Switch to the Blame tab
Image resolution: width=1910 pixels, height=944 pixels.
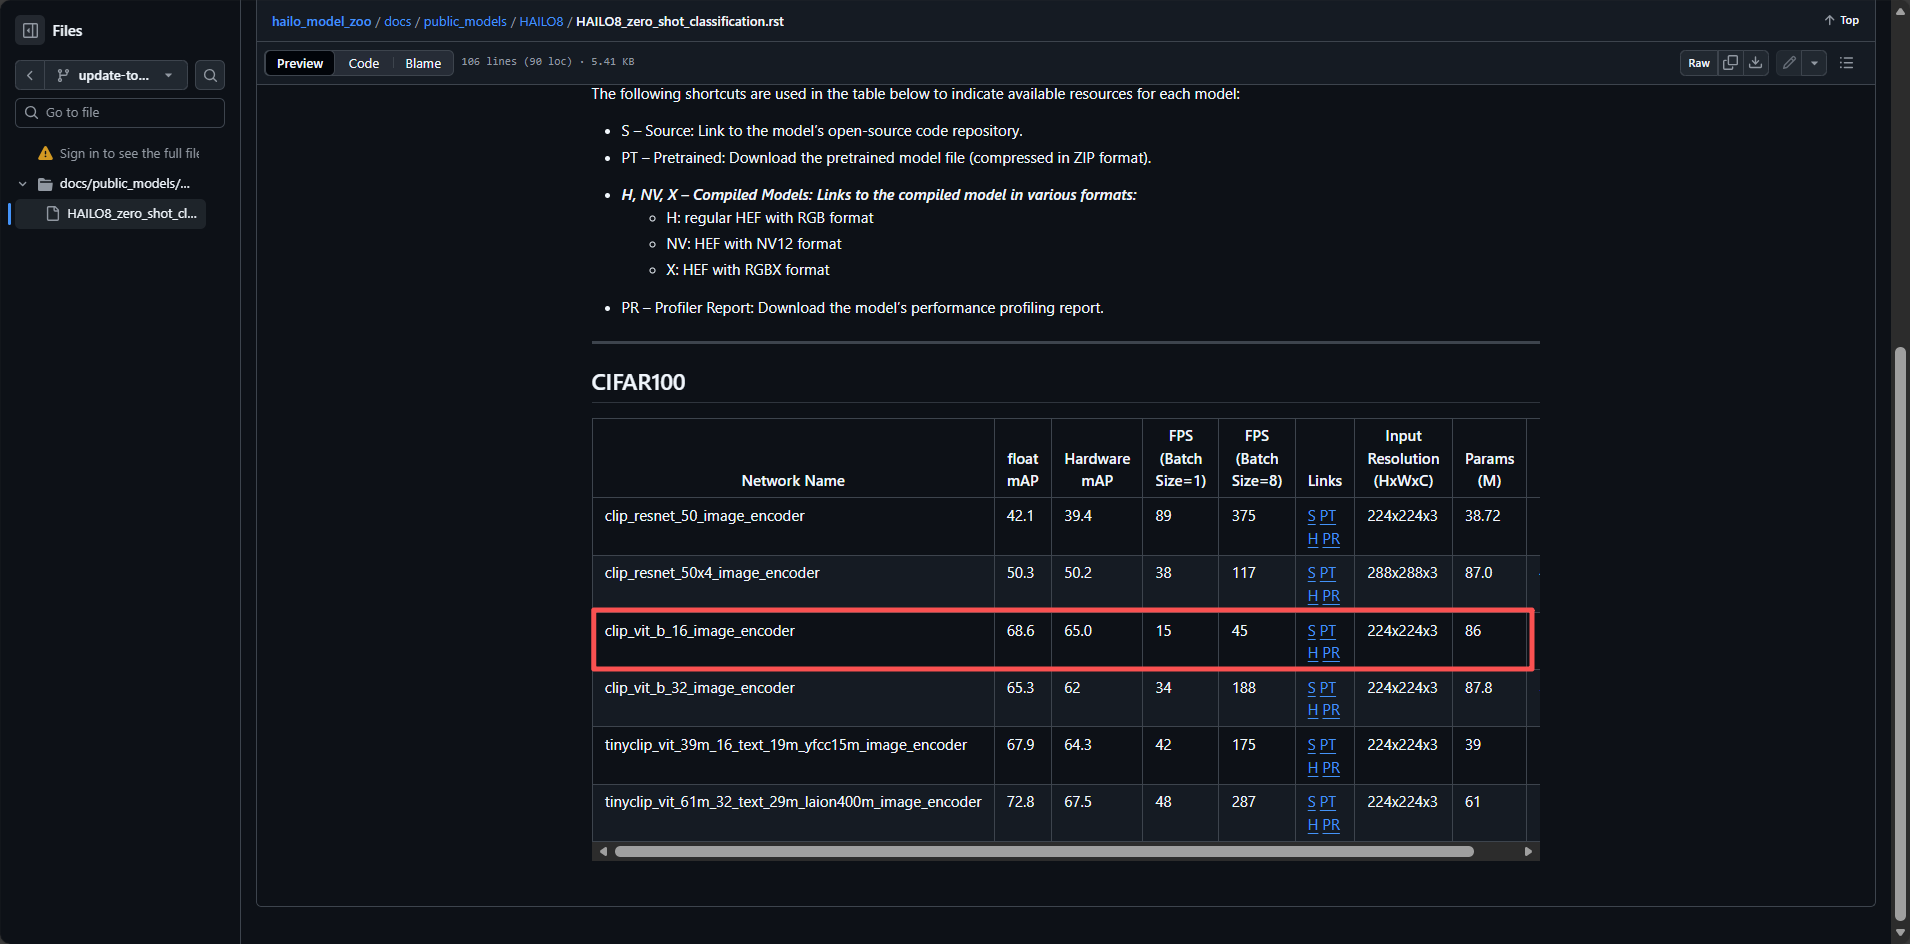(422, 63)
